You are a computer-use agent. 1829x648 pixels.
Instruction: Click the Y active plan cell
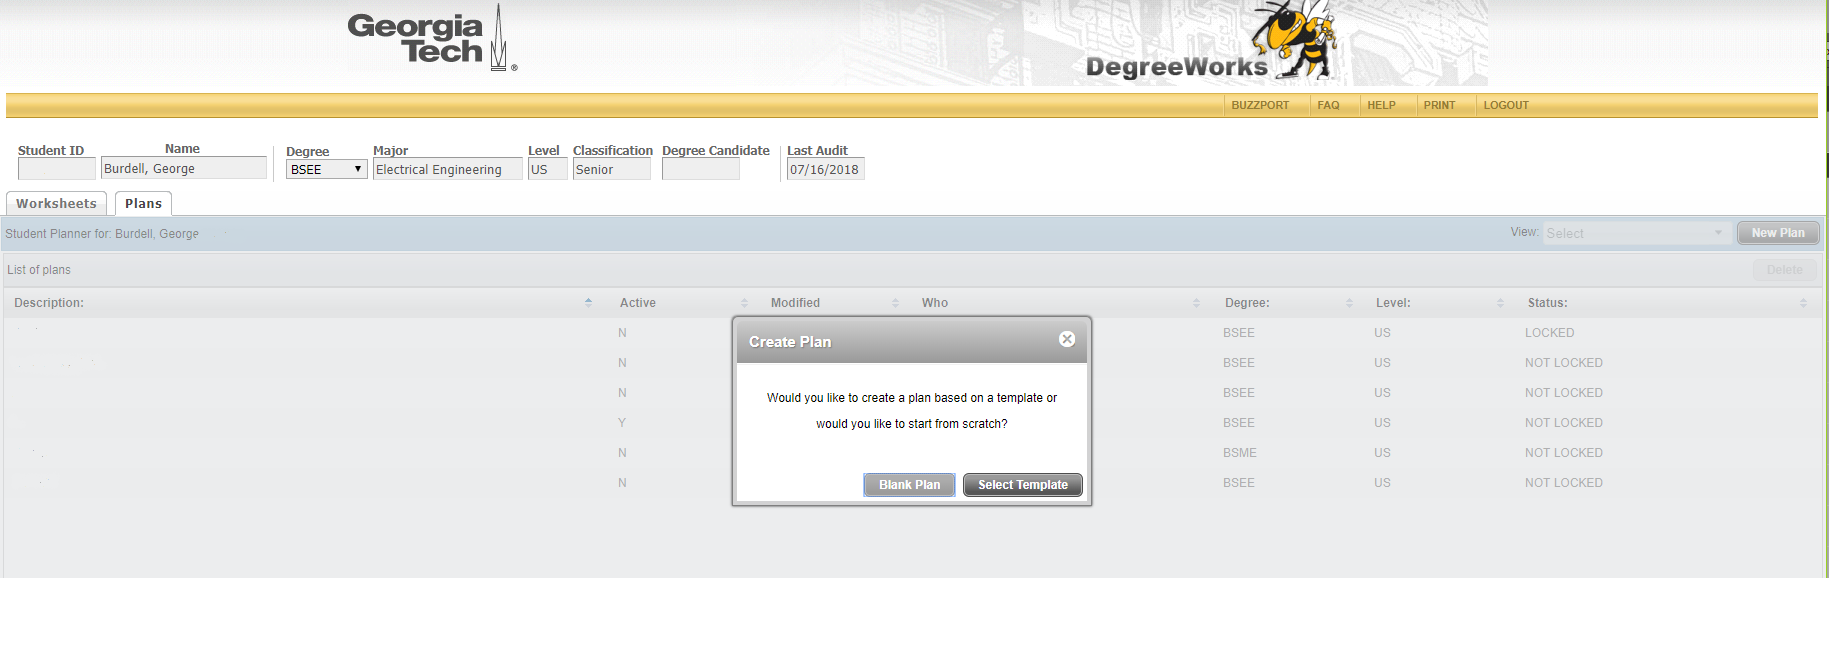[x=622, y=423]
